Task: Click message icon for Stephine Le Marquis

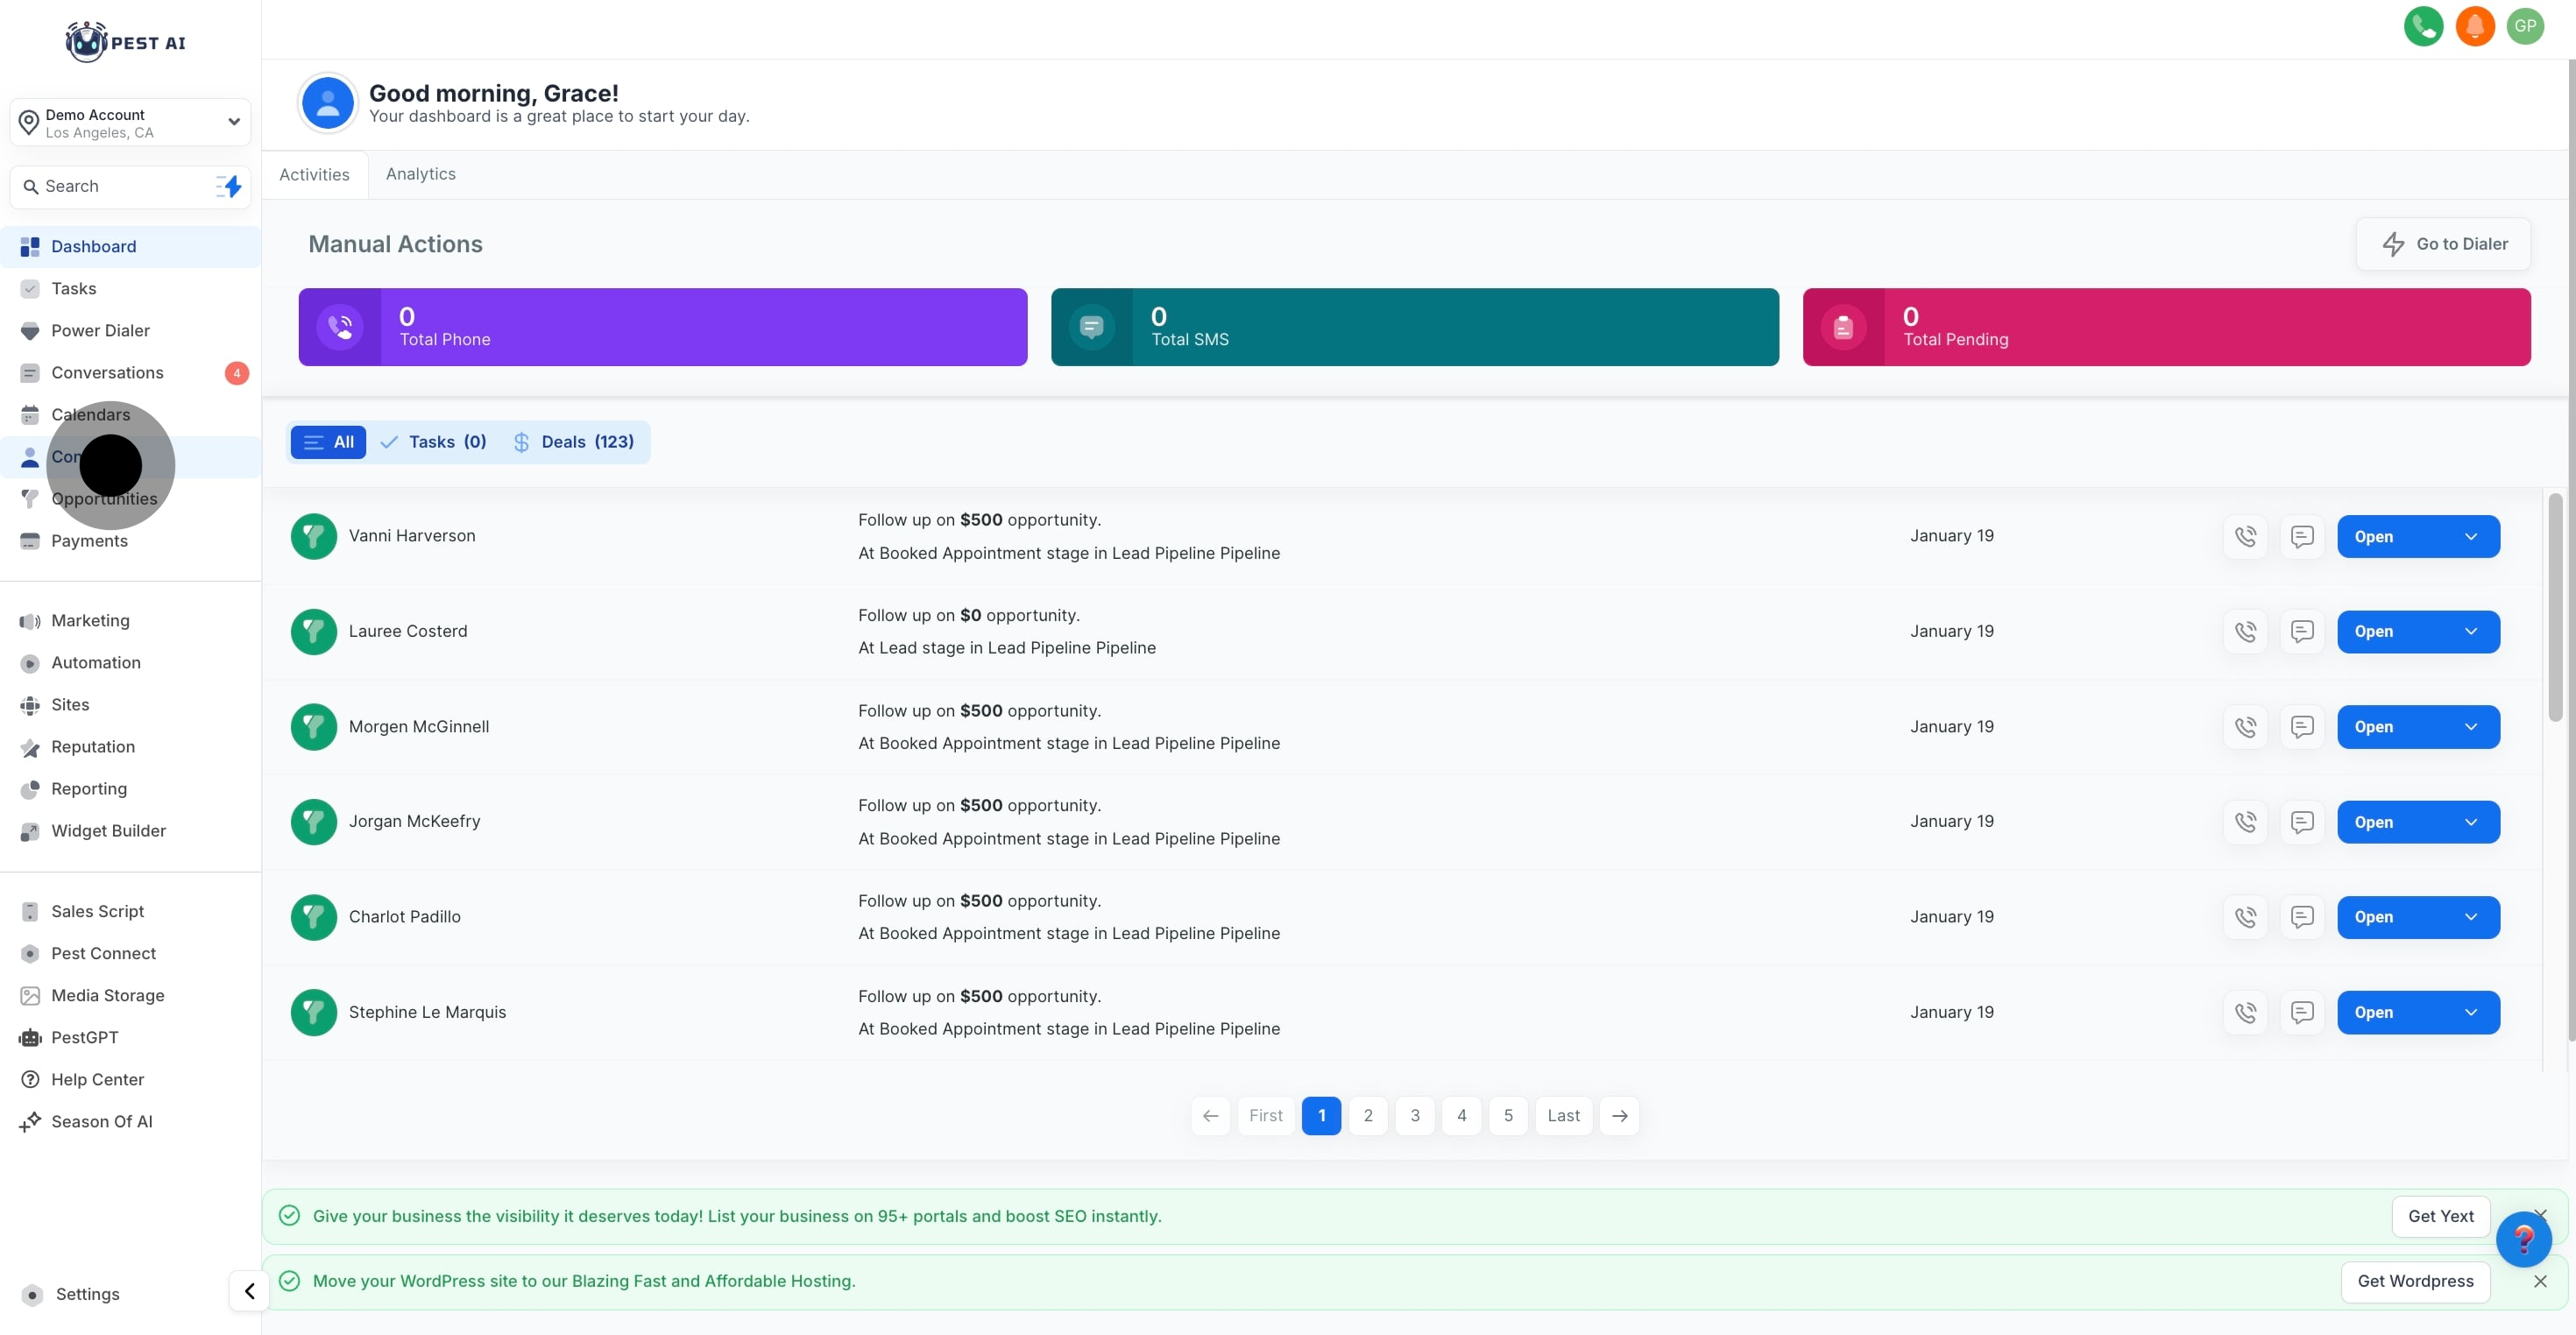Action: point(2302,1012)
